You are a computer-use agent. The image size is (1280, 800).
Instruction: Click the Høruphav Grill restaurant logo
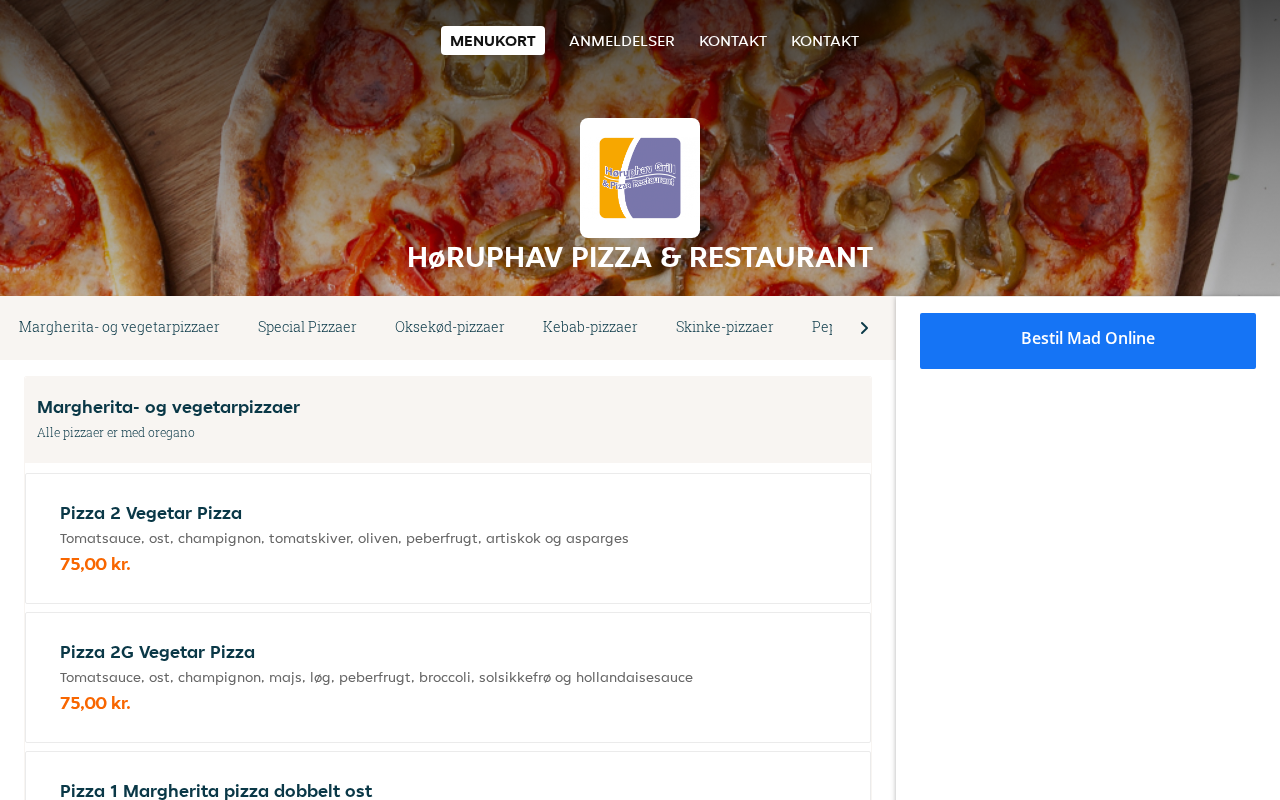(x=640, y=178)
